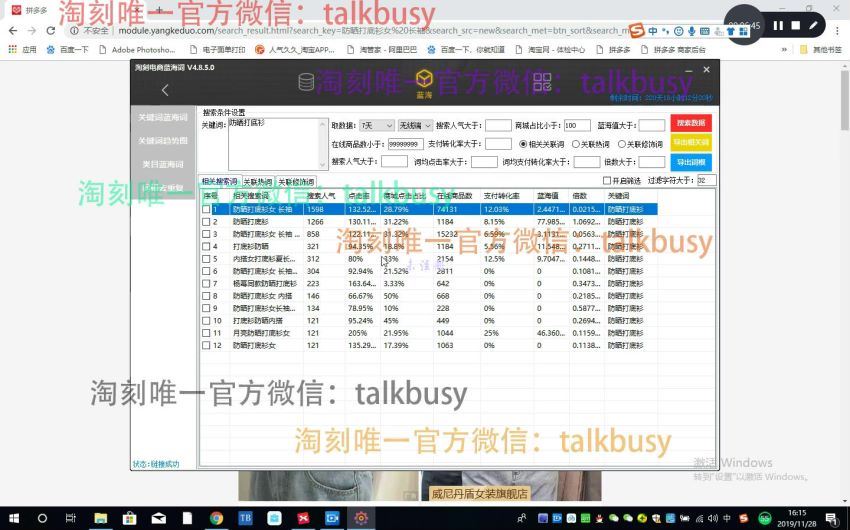850x530 pixels.
Task: Open the recorder's pencil annotation tool
Action: 813,25
